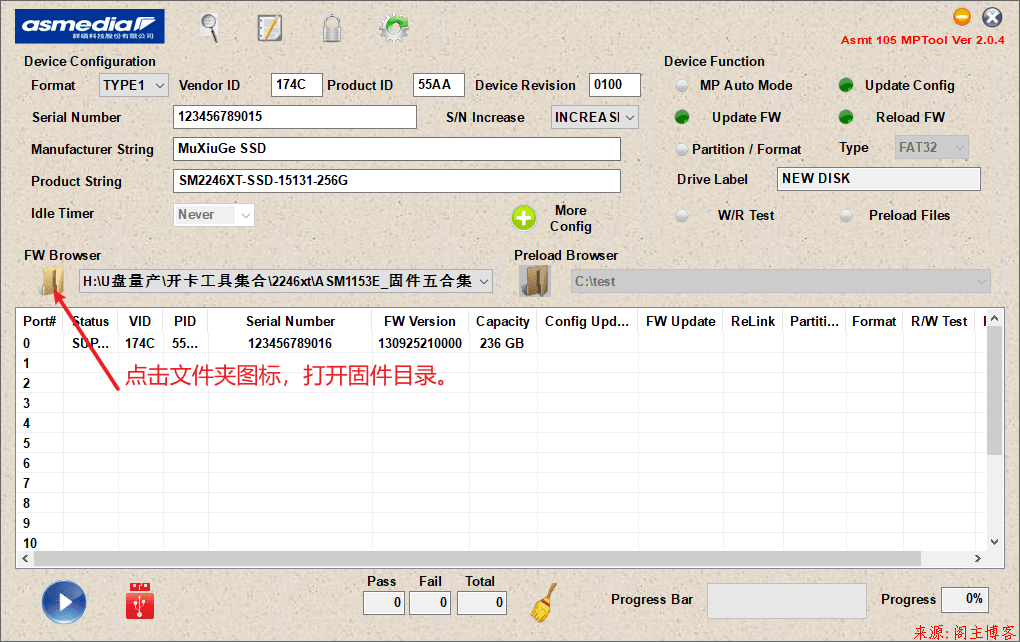Click horizontal scrollbar left arrow
Viewport: 1020px width, 642px height.
[25, 558]
